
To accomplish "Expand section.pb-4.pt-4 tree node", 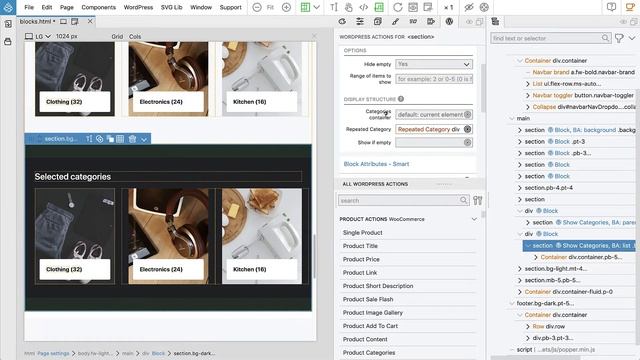I will click(x=520, y=188).
